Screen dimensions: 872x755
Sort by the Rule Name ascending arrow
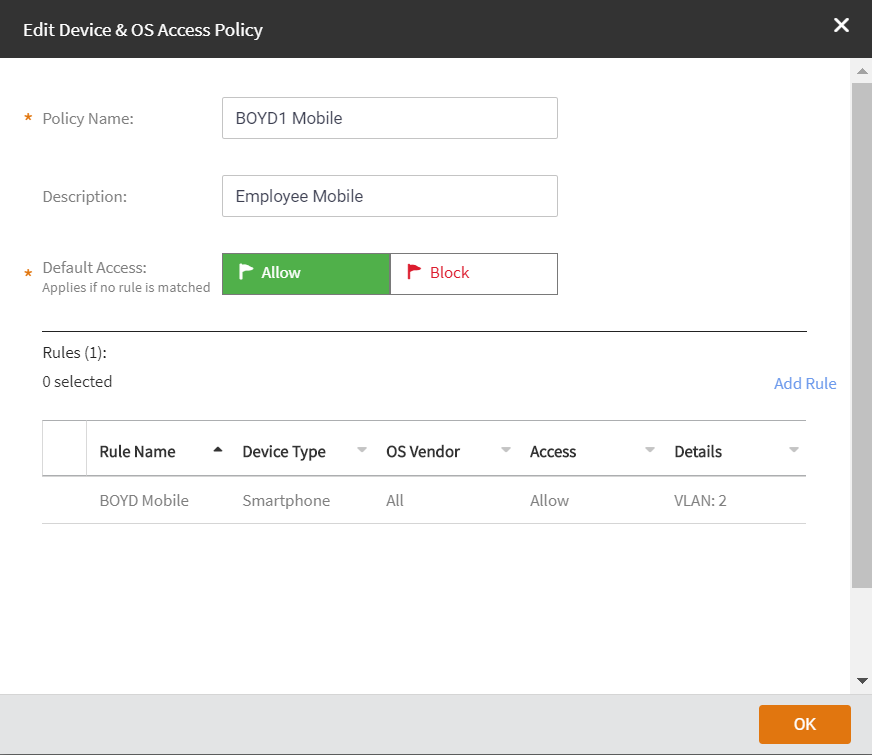(217, 450)
